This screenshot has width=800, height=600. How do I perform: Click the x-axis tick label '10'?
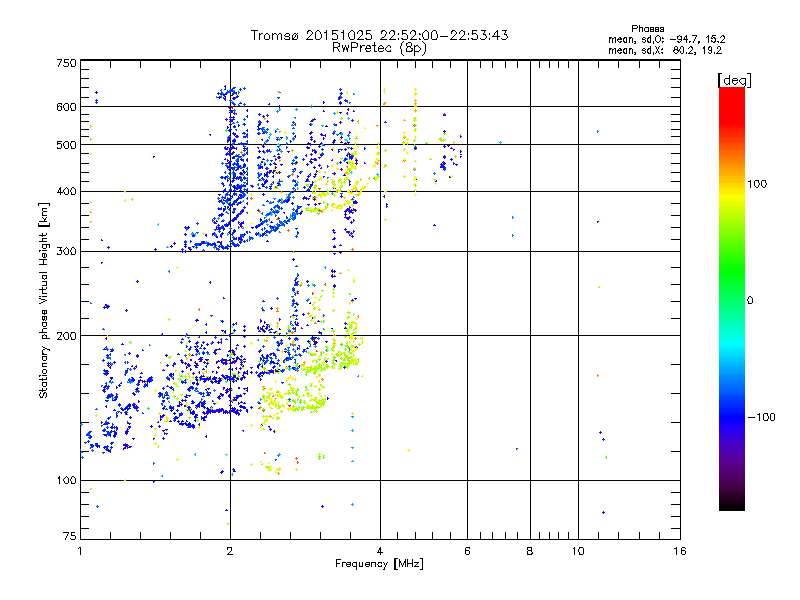pyautogui.click(x=578, y=551)
